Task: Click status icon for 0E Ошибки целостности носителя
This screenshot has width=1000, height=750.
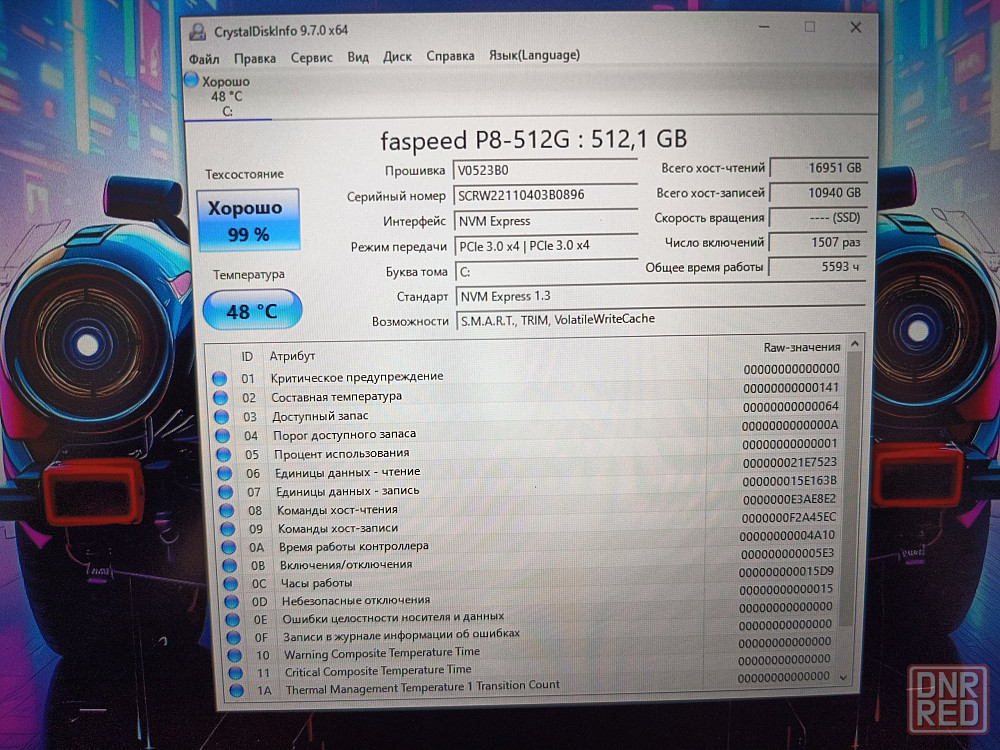Action: point(233,619)
